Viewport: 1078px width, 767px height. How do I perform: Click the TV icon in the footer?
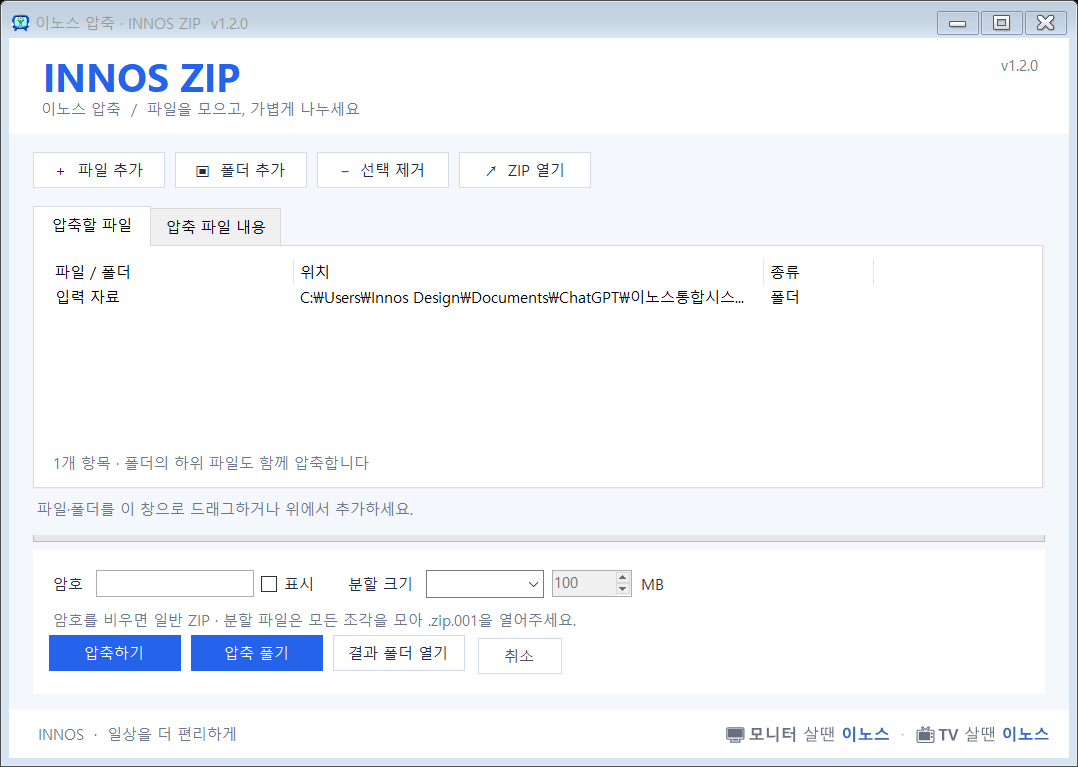[925, 735]
